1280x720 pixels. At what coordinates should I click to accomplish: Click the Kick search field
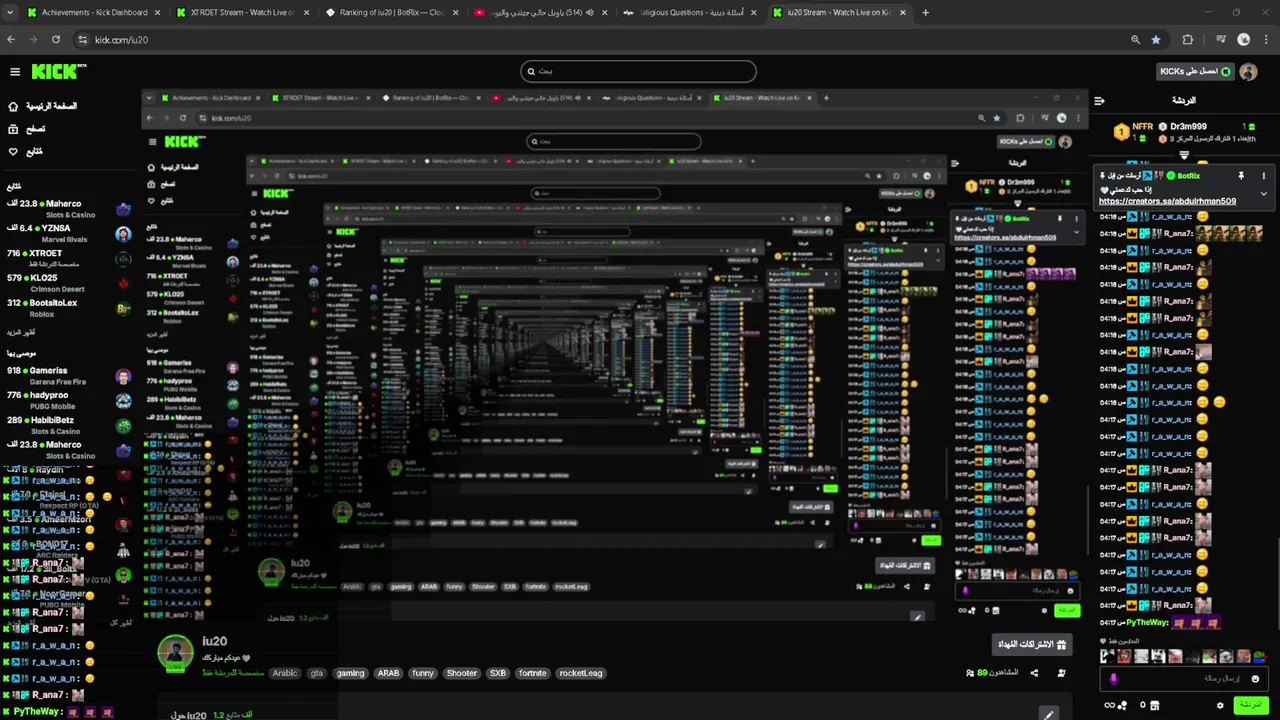pyautogui.click(x=638, y=71)
